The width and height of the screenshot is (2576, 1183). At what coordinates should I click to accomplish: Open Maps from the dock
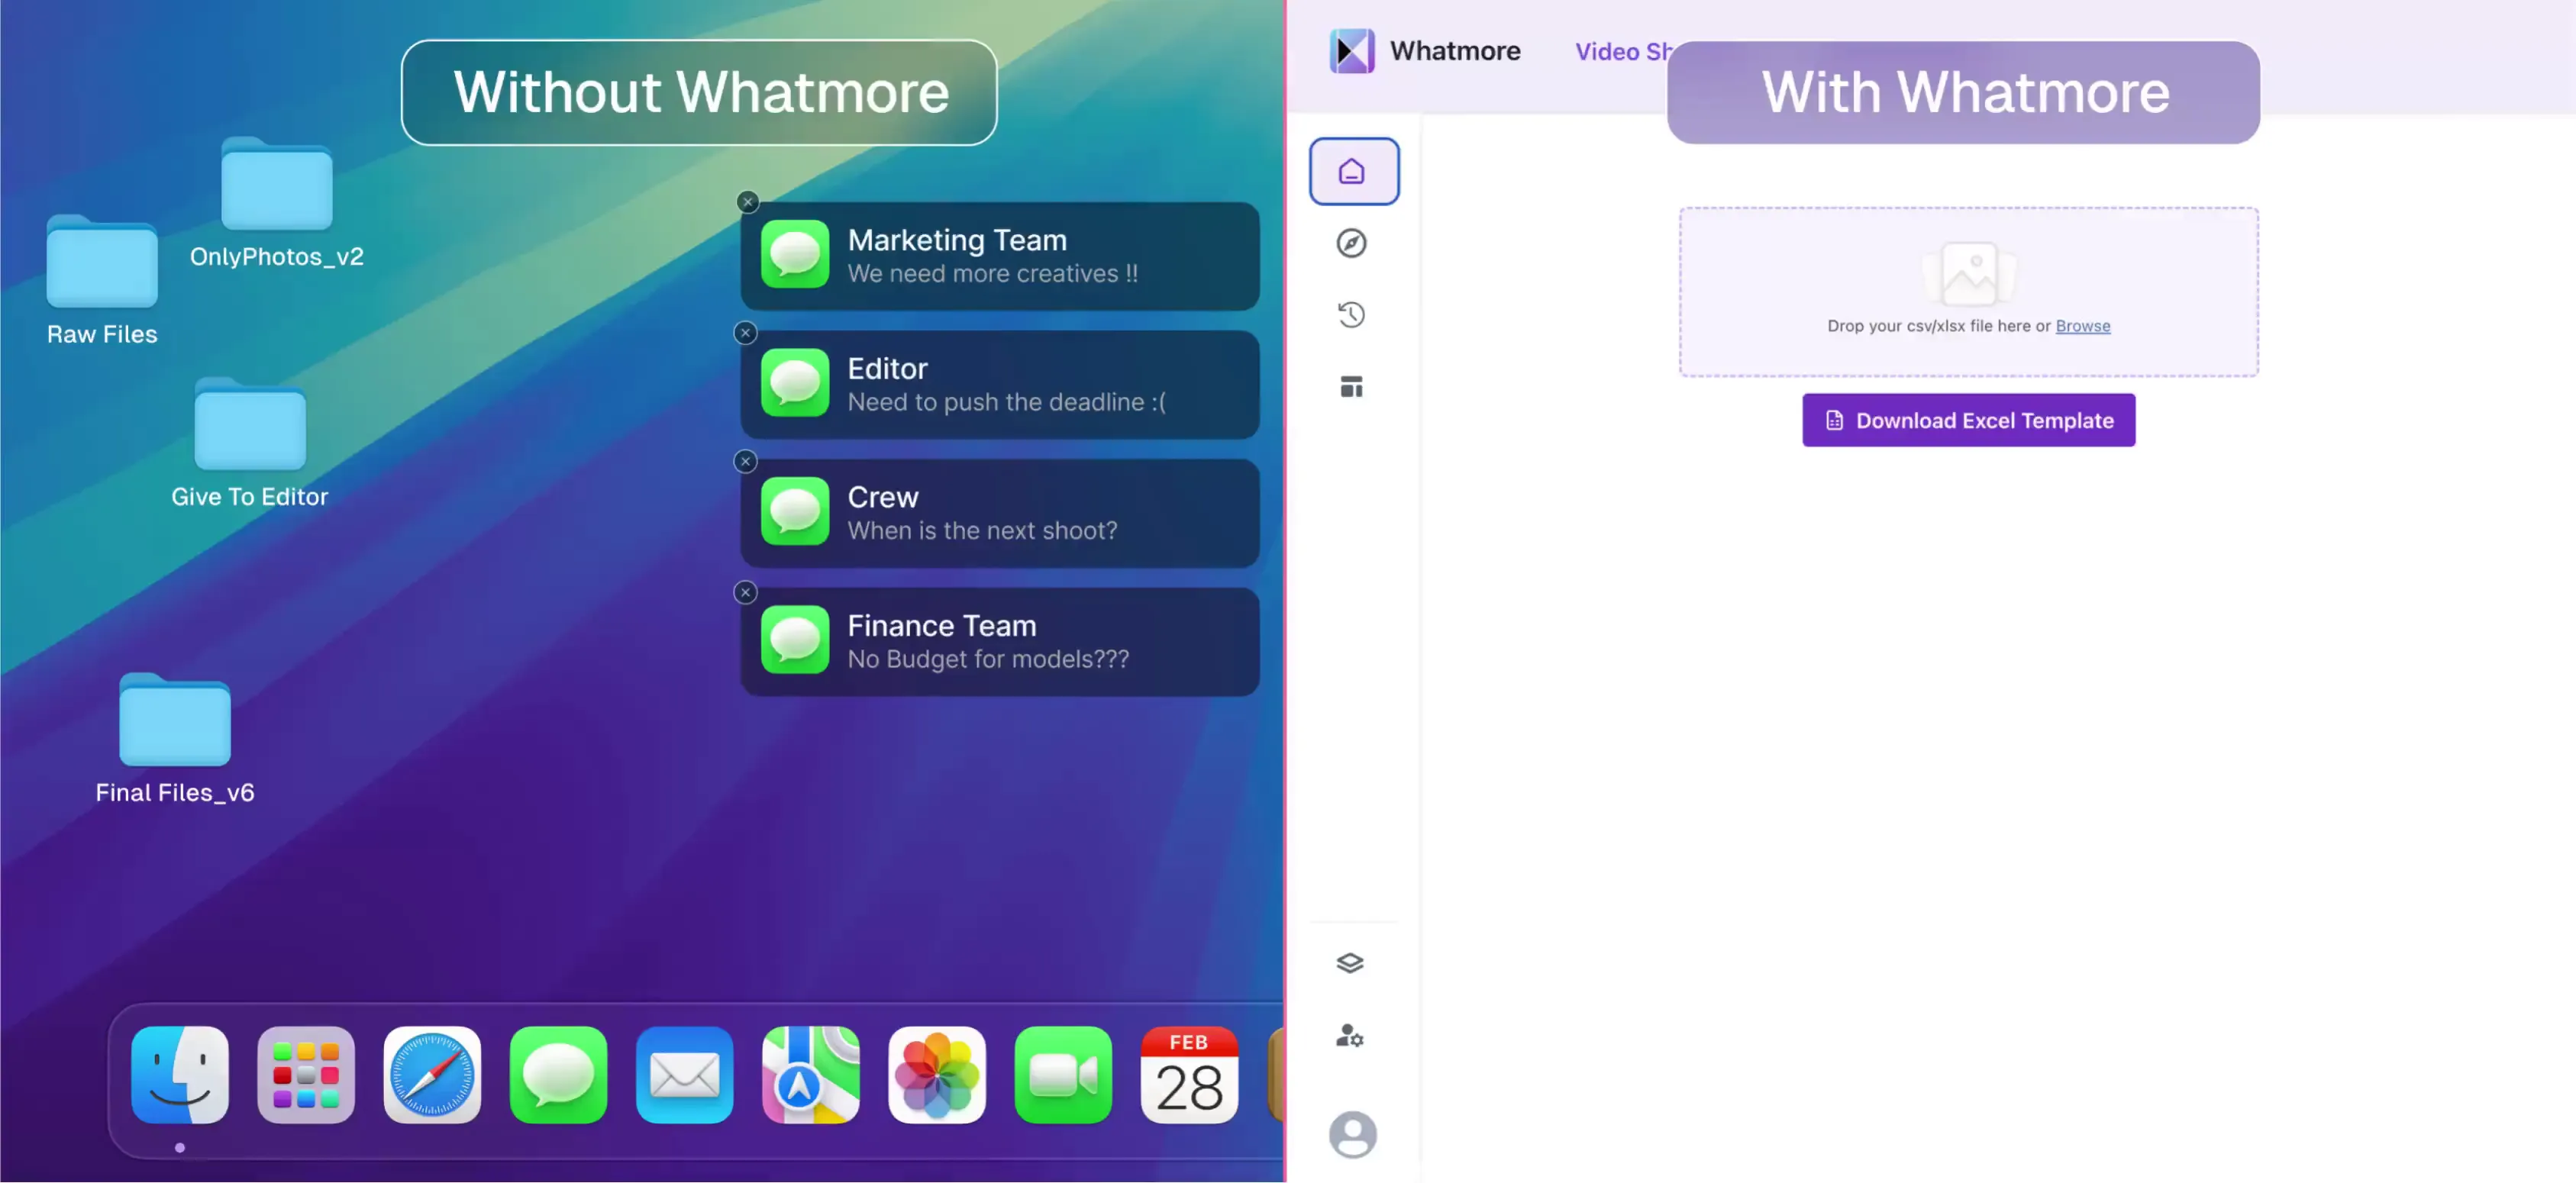810,1075
